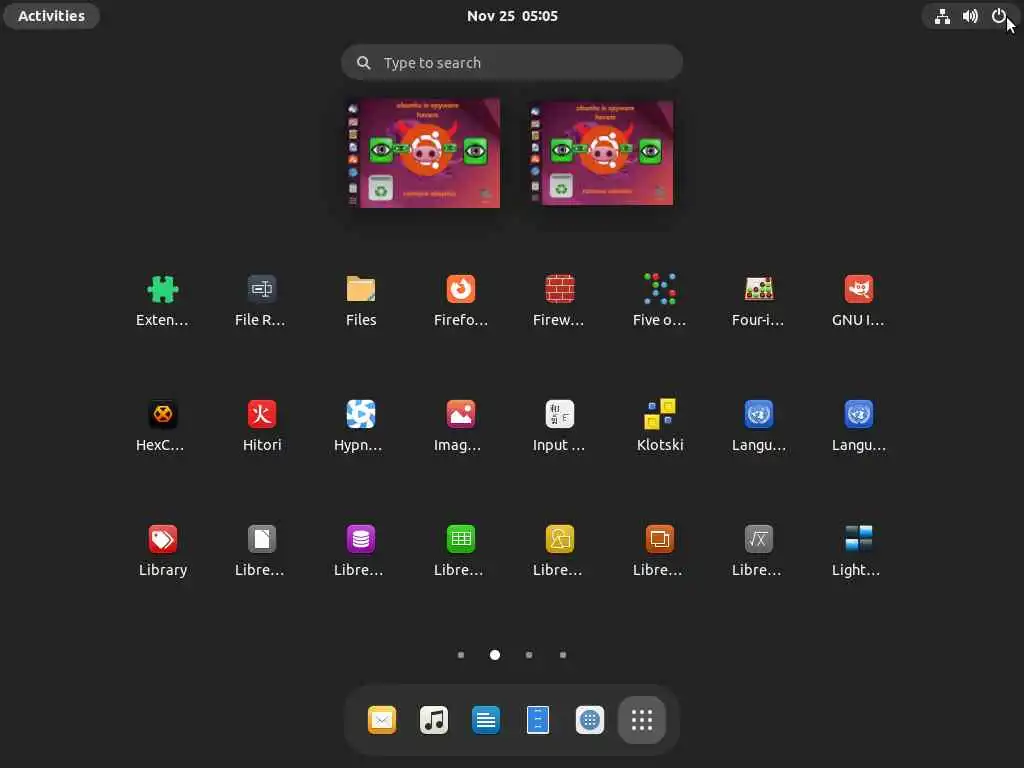Image resolution: width=1024 pixels, height=768 pixels.
Task: Open the blue text document app in dock
Action: [x=486, y=720]
